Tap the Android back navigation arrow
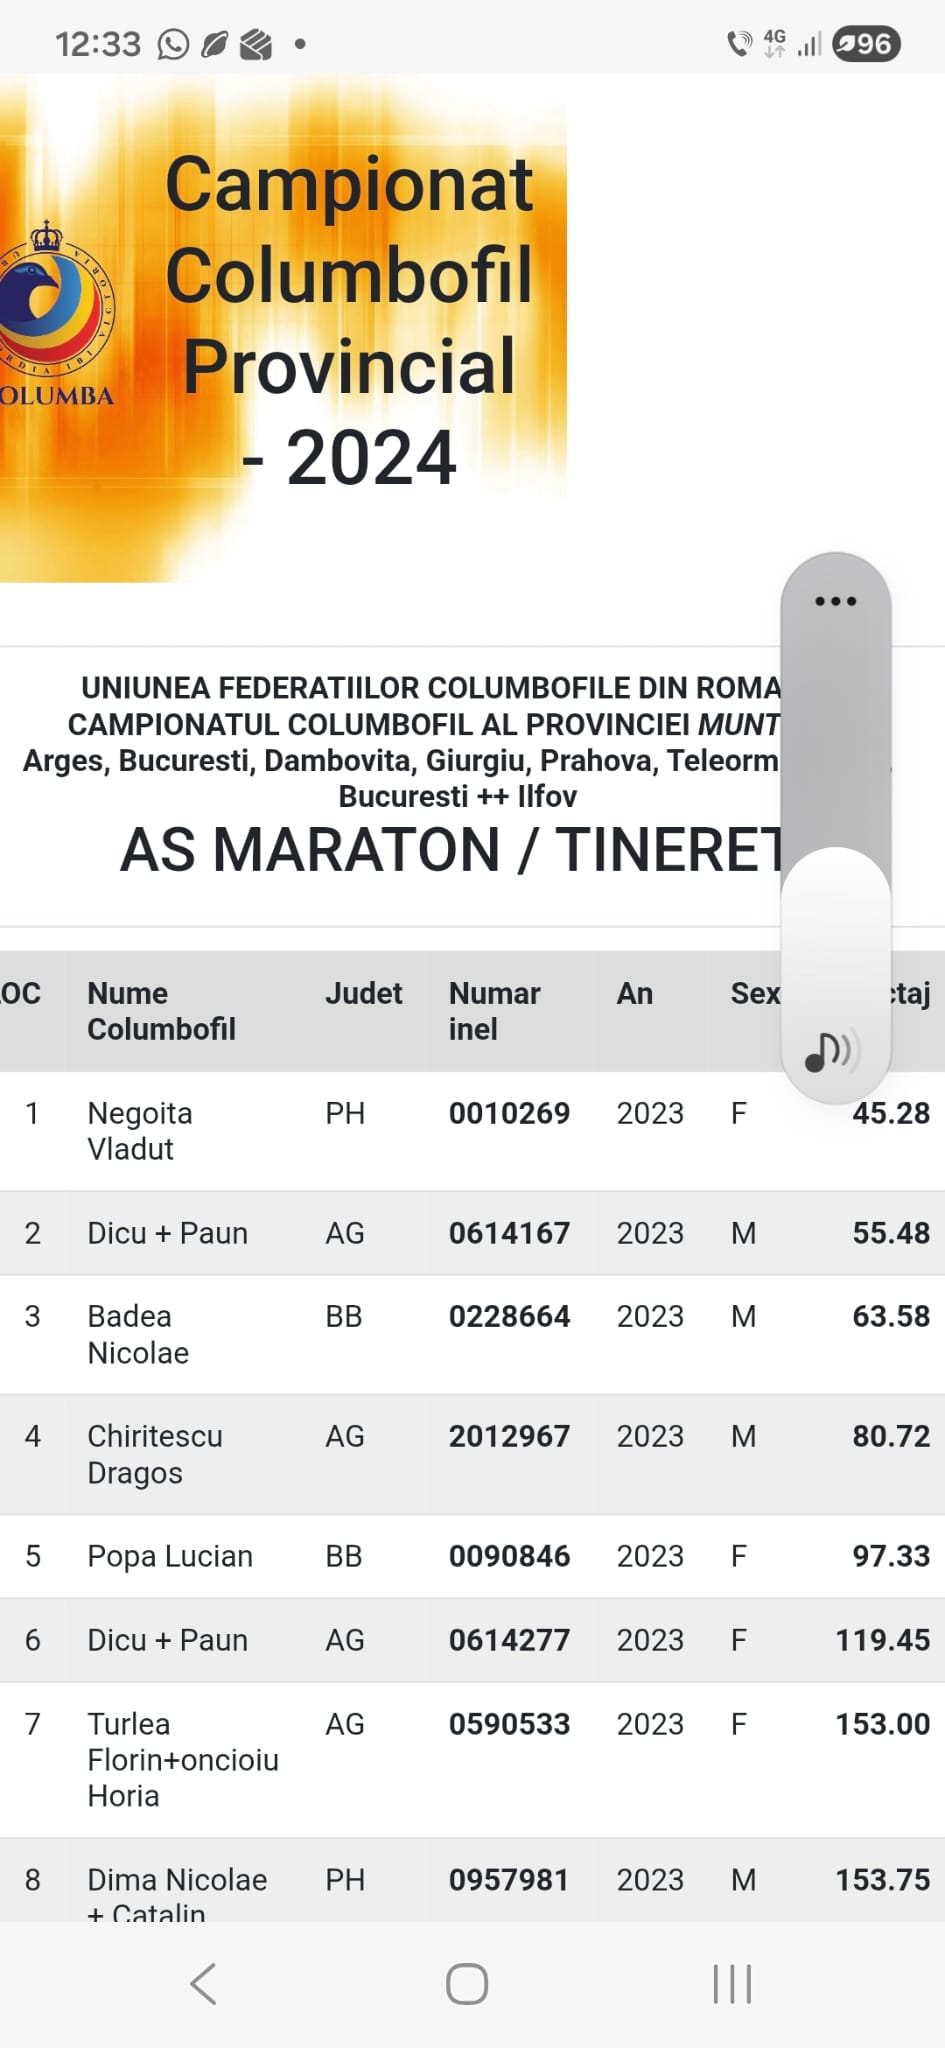The height and width of the screenshot is (2048, 945). [204, 1984]
